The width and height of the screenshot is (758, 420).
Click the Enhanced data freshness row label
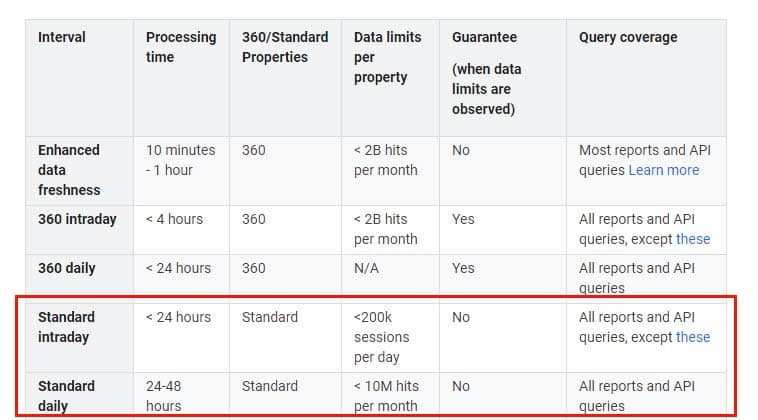pyautogui.click(x=69, y=170)
